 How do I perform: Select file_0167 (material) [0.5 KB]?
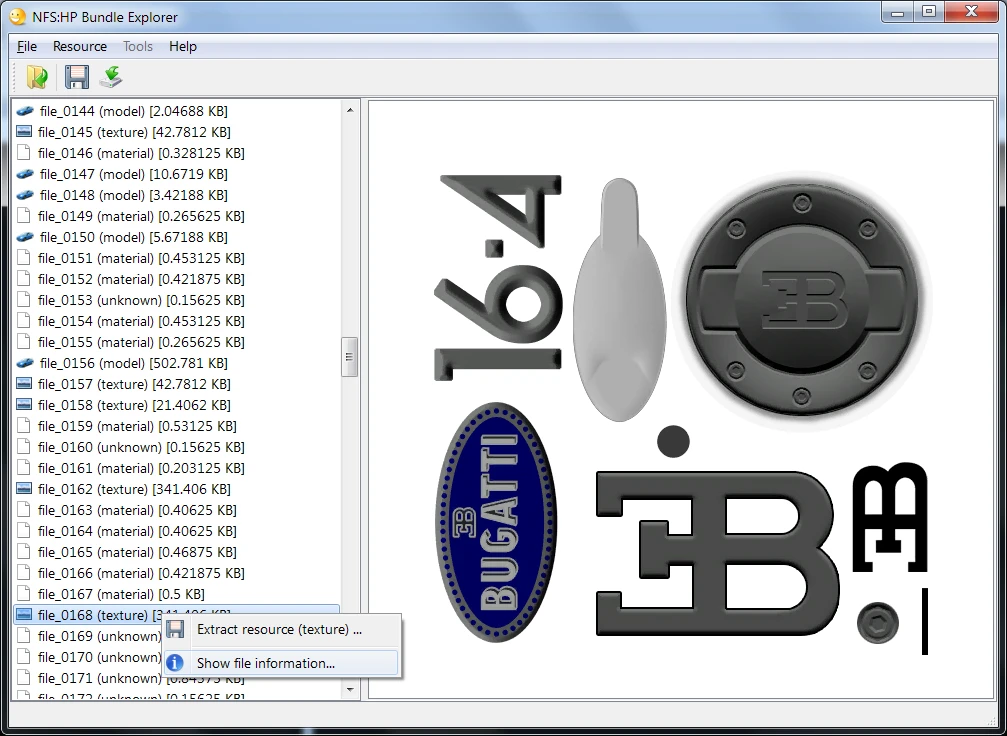click(121, 594)
